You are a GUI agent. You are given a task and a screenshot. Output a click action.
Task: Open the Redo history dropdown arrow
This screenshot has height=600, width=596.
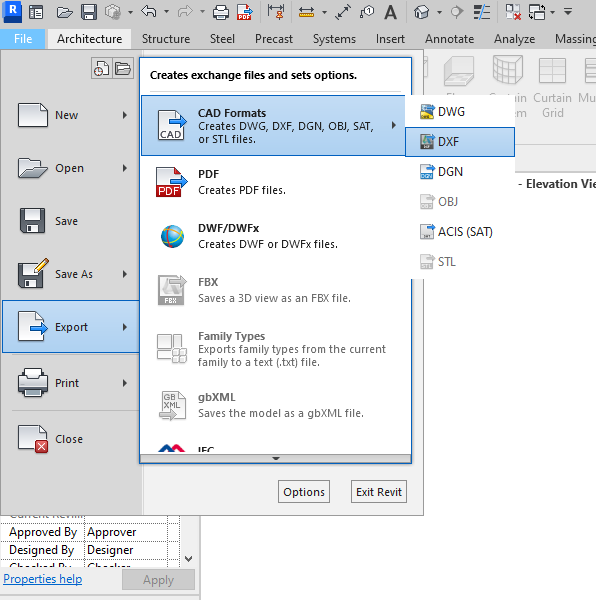point(202,12)
